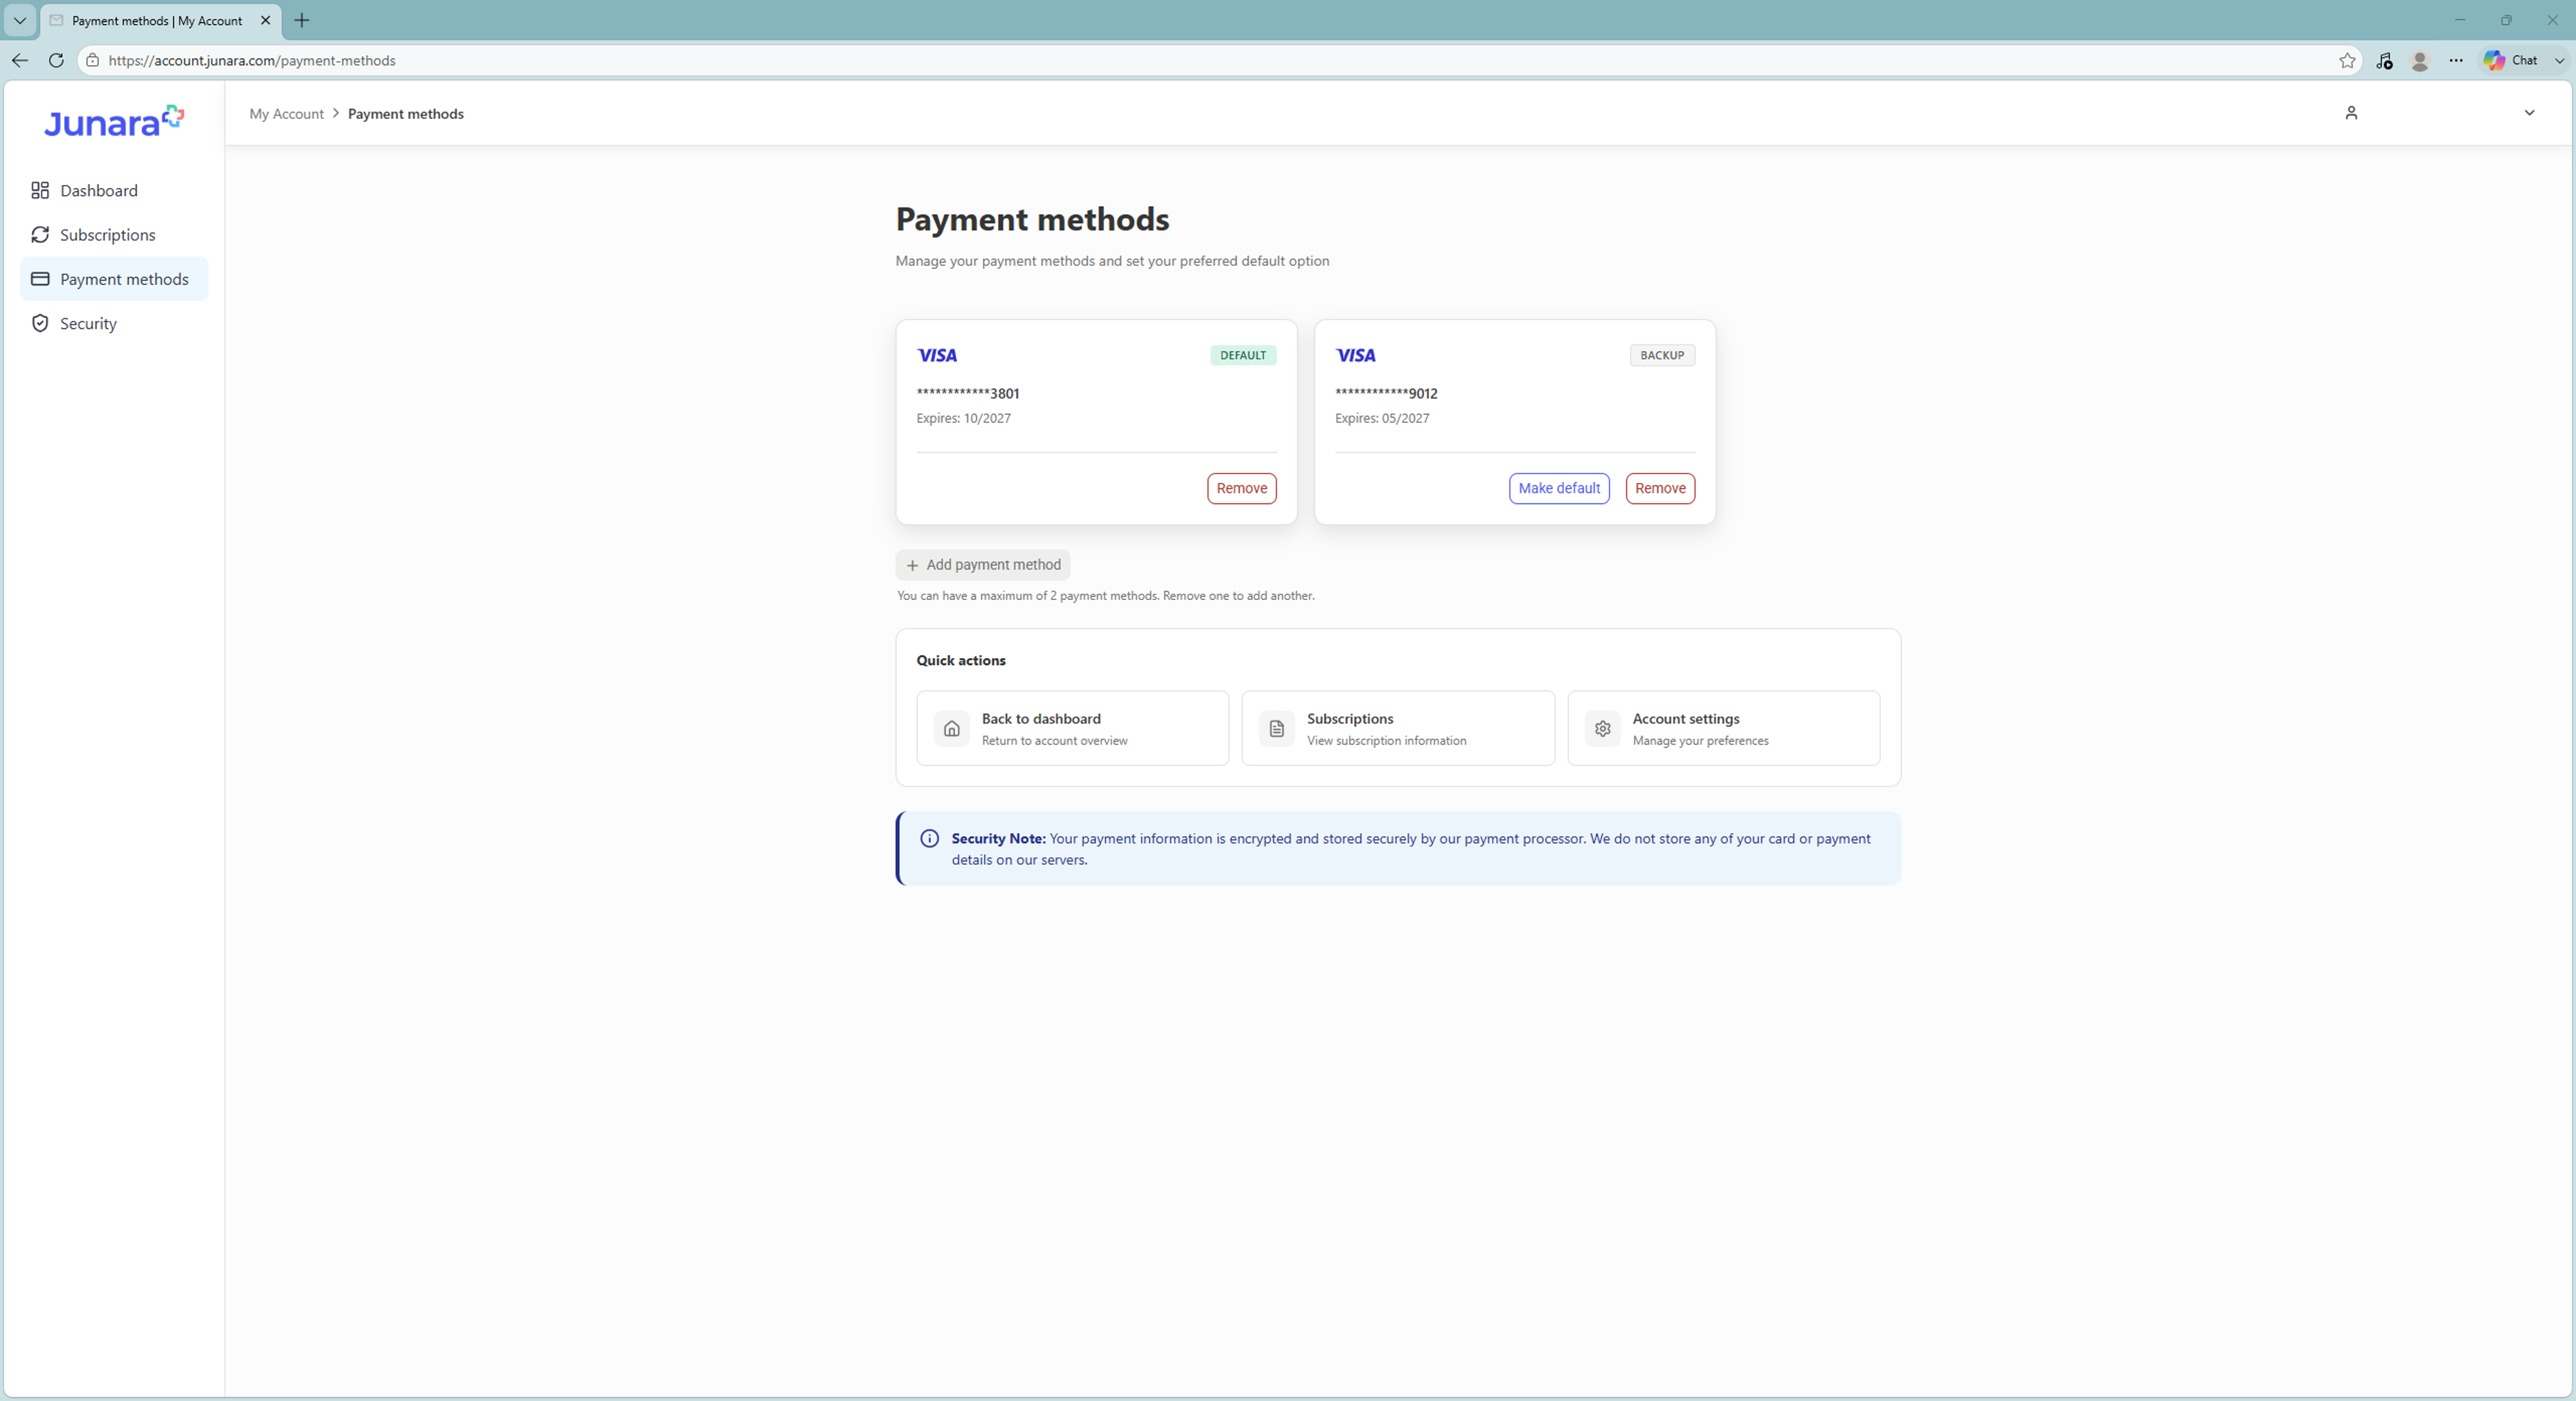Open Back to dashboard quick action
The width and height of the screenshot is (2576, 1401).
(1073, 728)
